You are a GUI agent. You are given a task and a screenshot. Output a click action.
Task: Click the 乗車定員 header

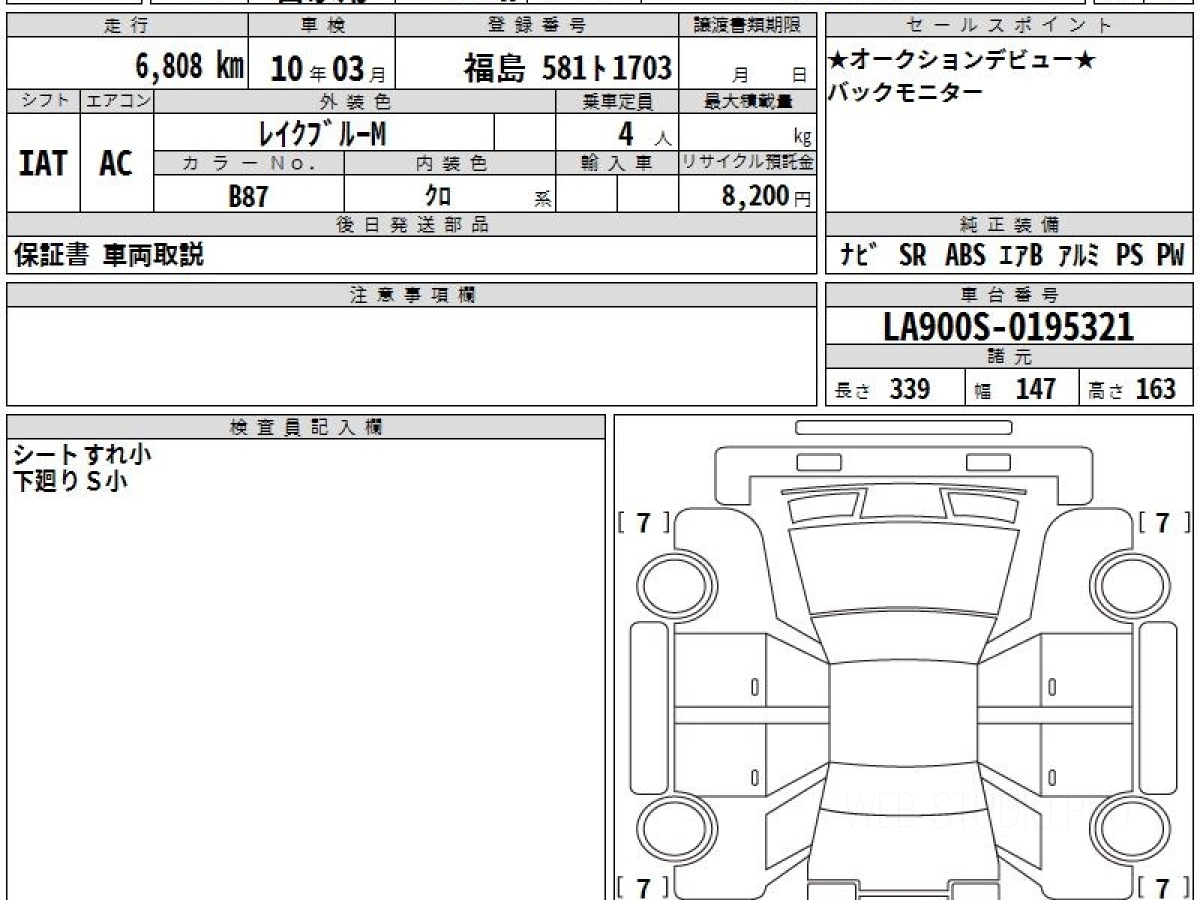(x=617, y=101)
